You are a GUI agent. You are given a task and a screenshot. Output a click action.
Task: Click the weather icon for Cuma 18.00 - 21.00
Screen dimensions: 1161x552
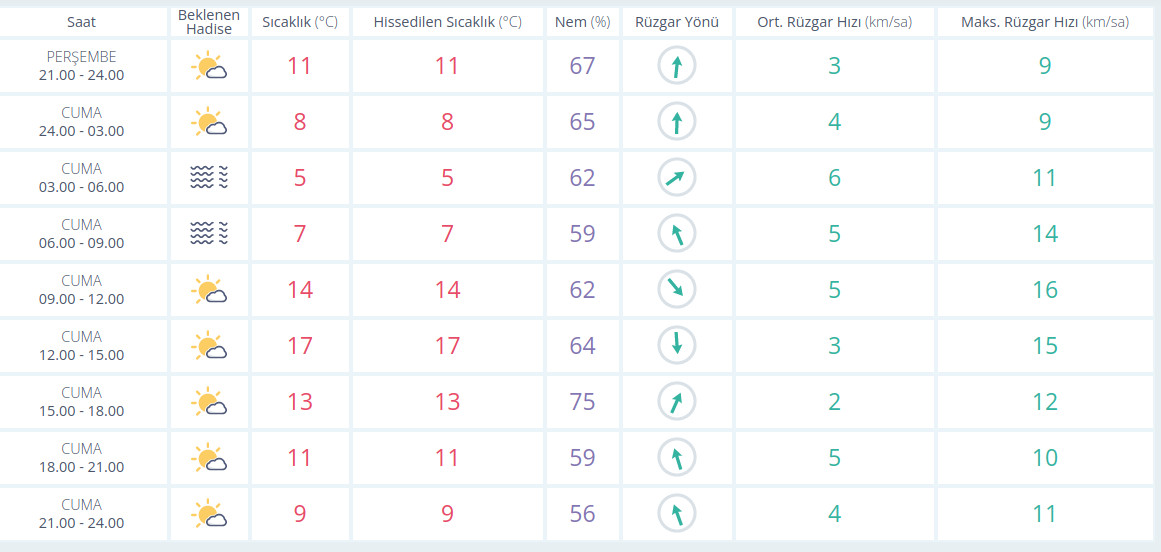click(x=209, y=458)
